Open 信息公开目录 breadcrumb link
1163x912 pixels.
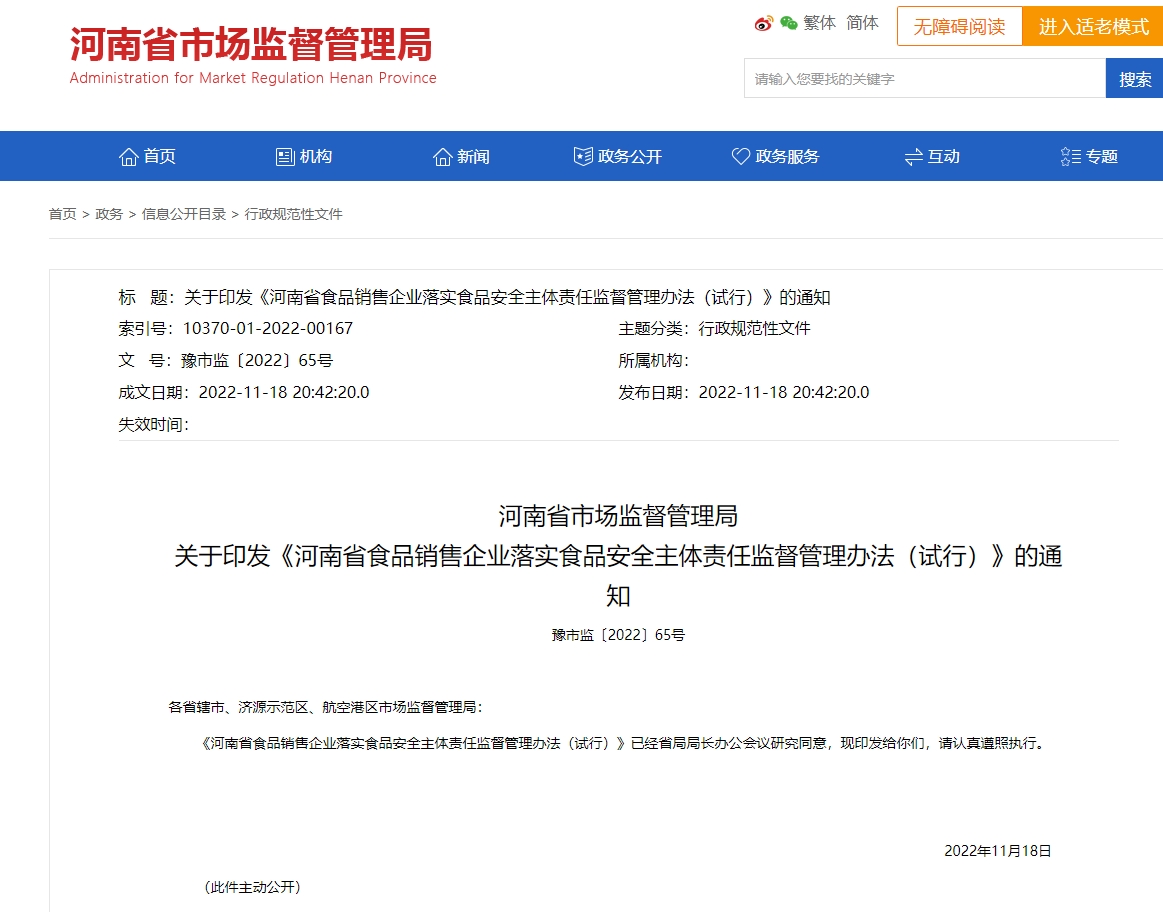184,214
